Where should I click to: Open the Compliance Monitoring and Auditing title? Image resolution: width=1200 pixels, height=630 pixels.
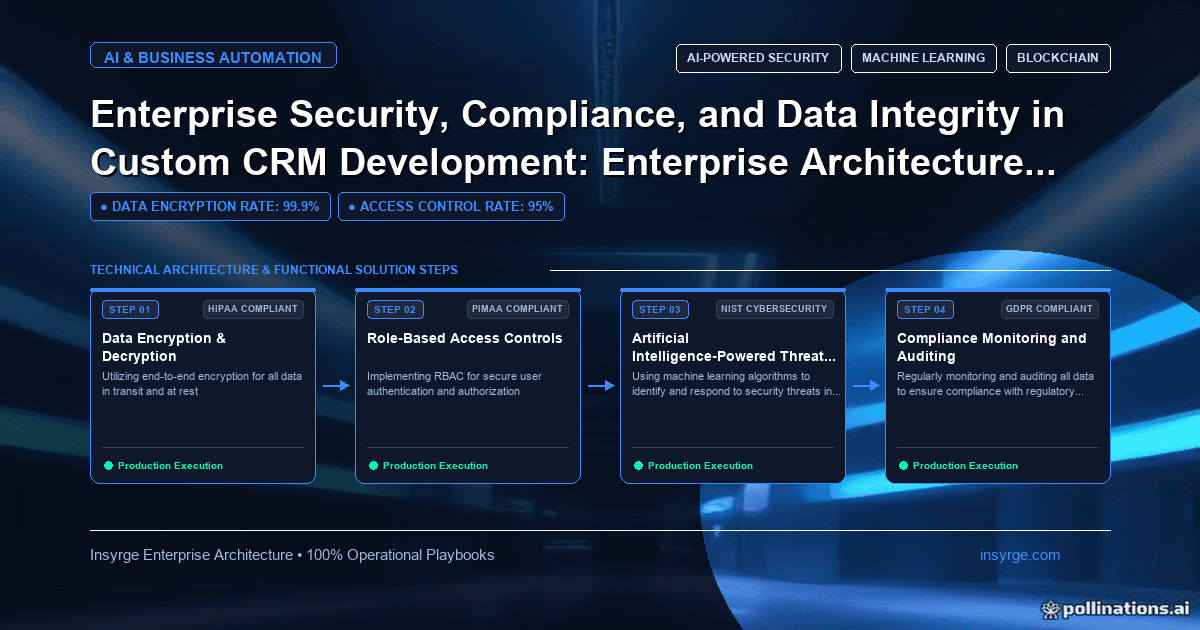click(x=992, y=347)
